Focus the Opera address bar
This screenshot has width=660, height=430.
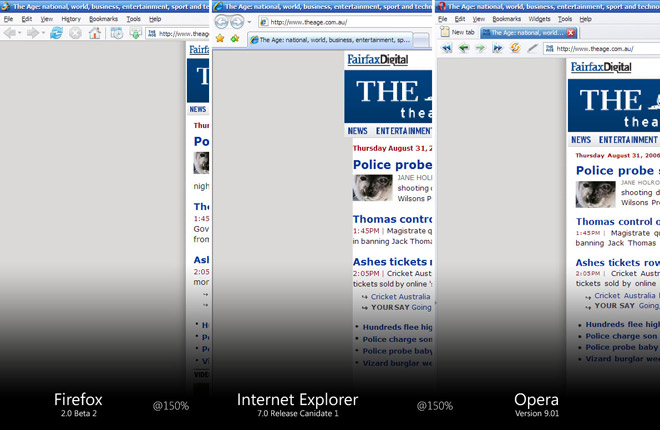[x=602, y=49]
